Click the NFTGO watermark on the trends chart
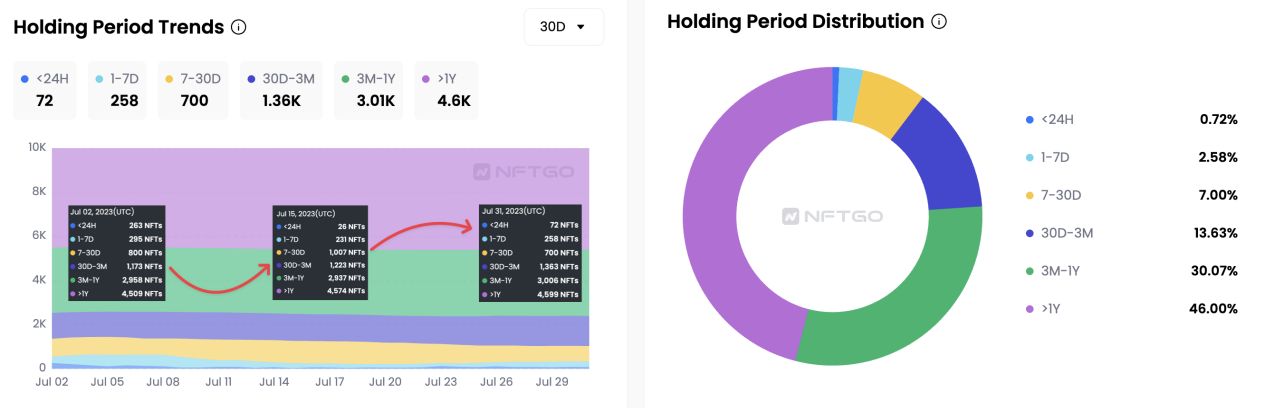This screenshot has height=408, width=1265. point(523,171)
